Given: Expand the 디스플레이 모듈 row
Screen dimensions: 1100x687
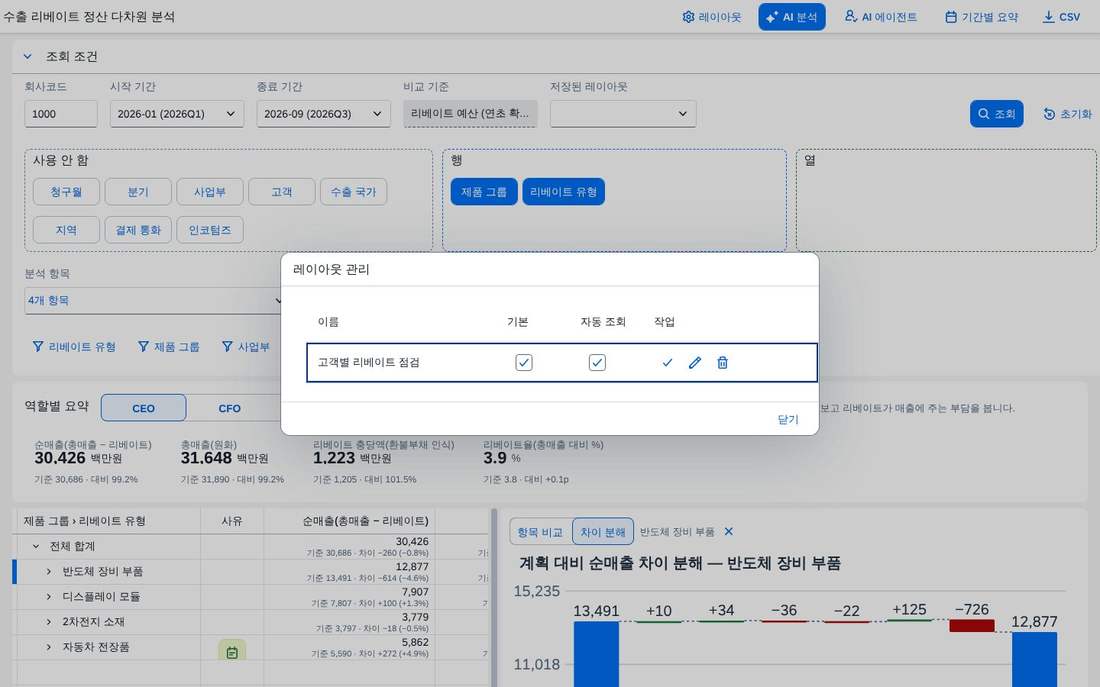Looking at the screenshot, I should tap(48, 596).
